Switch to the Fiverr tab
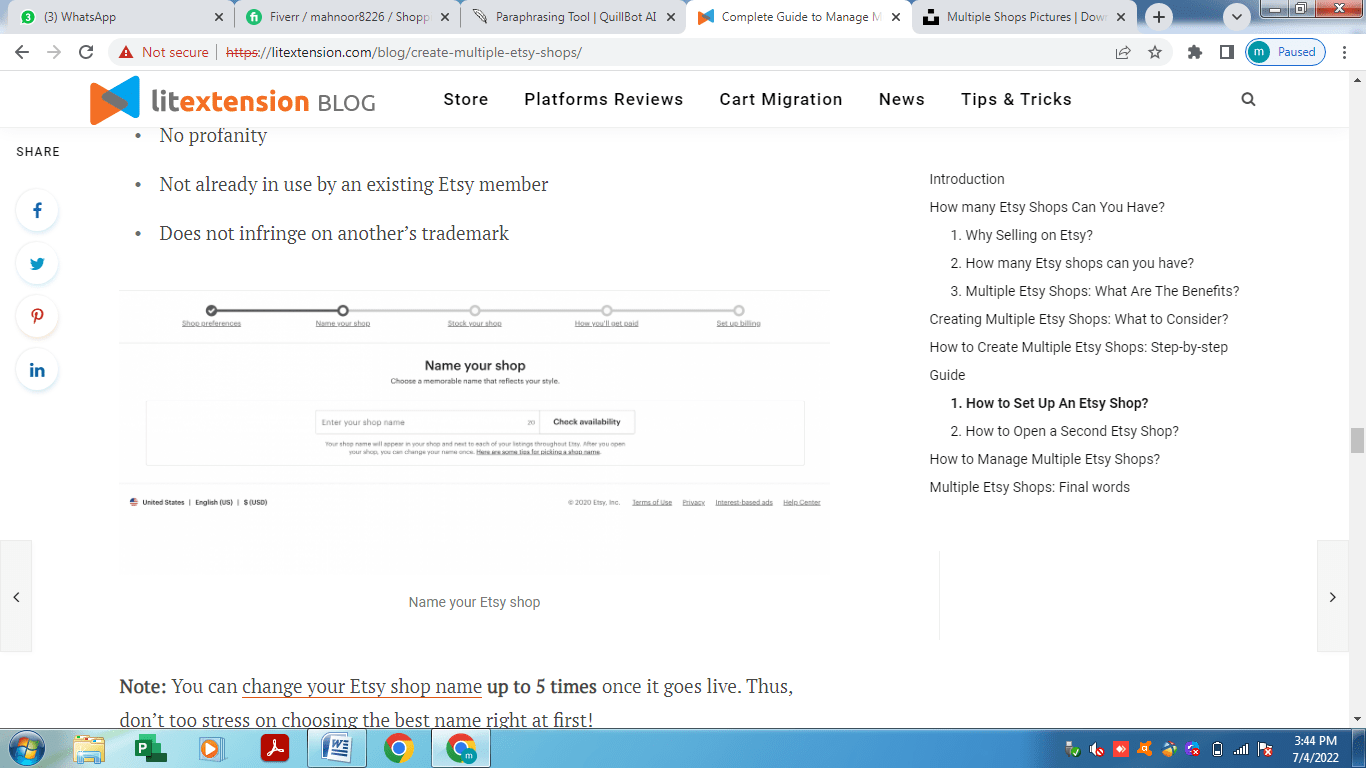1366x768 pixels. [347, 17]
